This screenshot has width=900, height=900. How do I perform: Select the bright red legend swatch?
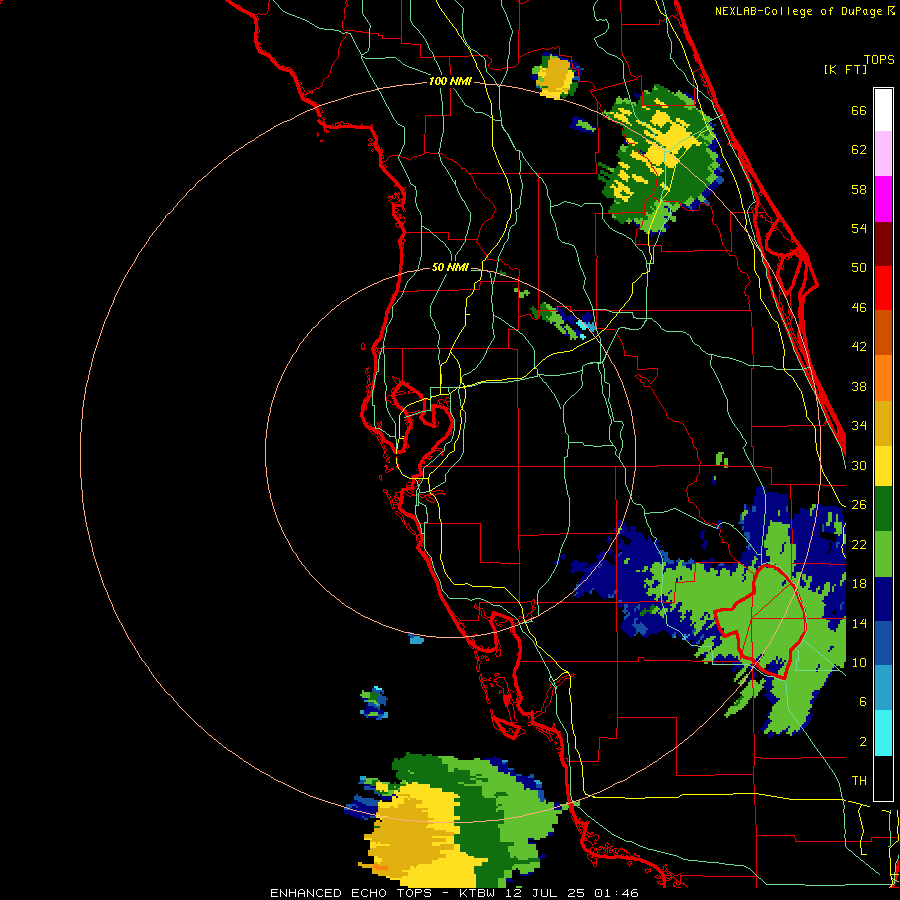(x=883, y=288)
